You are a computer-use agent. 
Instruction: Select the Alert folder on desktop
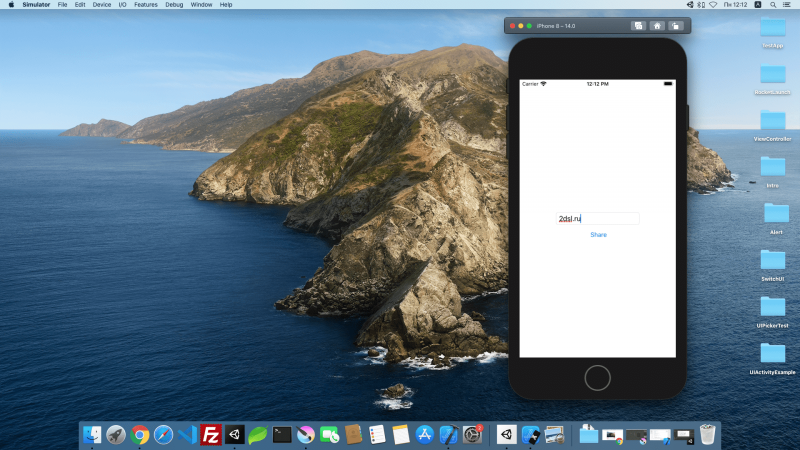(x=776, y=213)
